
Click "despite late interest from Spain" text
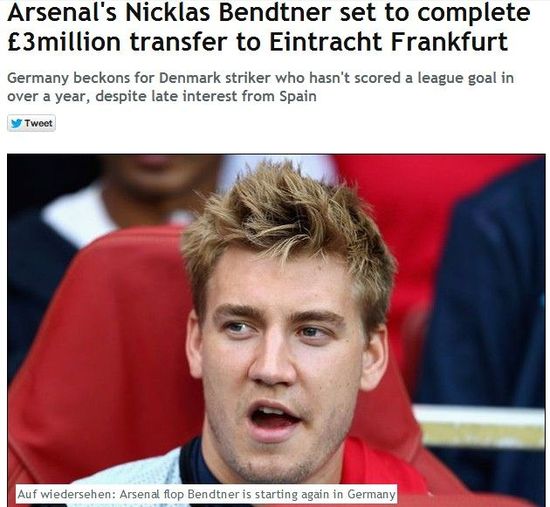[206, 96]
